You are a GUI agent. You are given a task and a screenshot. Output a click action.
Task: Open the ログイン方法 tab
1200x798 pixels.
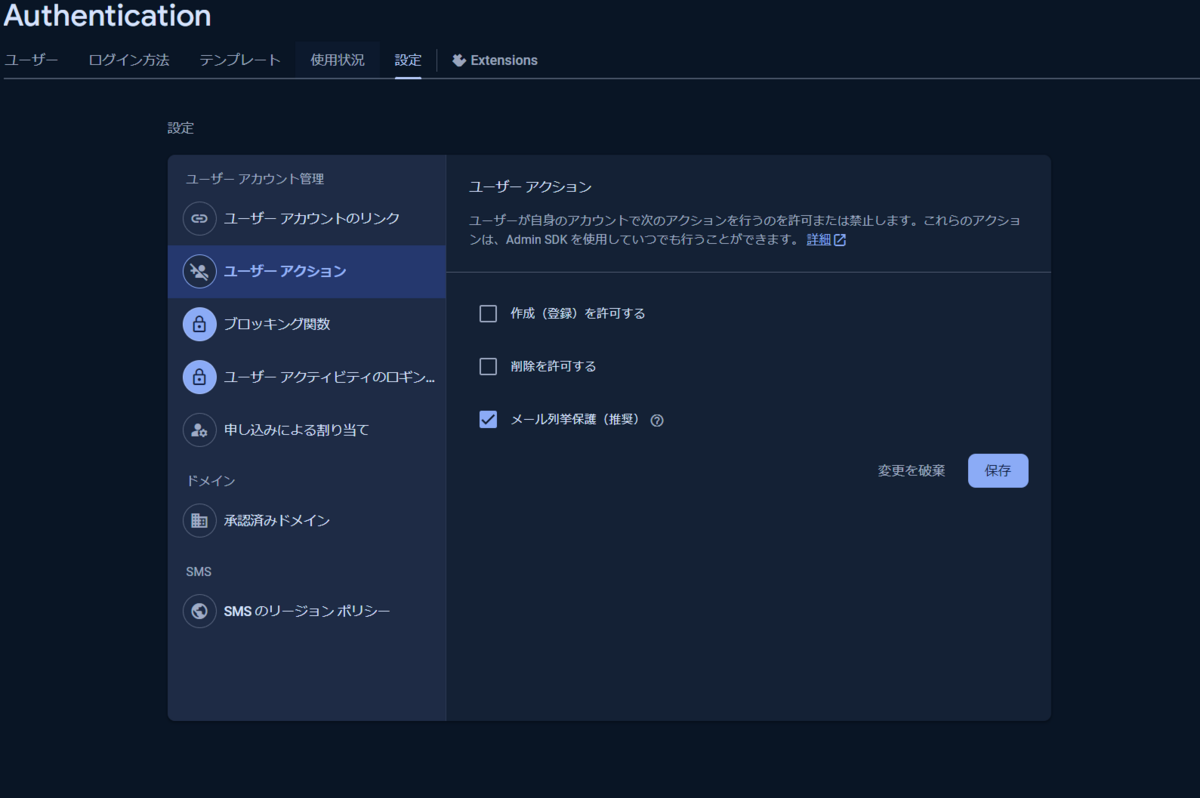pos(128,60)
